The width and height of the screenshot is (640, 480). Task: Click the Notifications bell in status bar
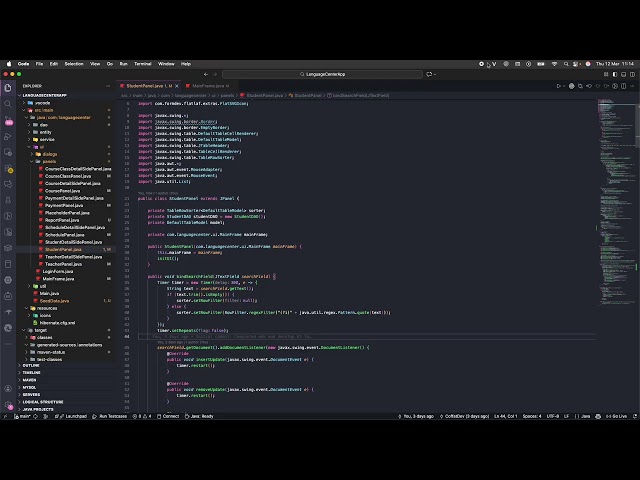tap(635, 416)
